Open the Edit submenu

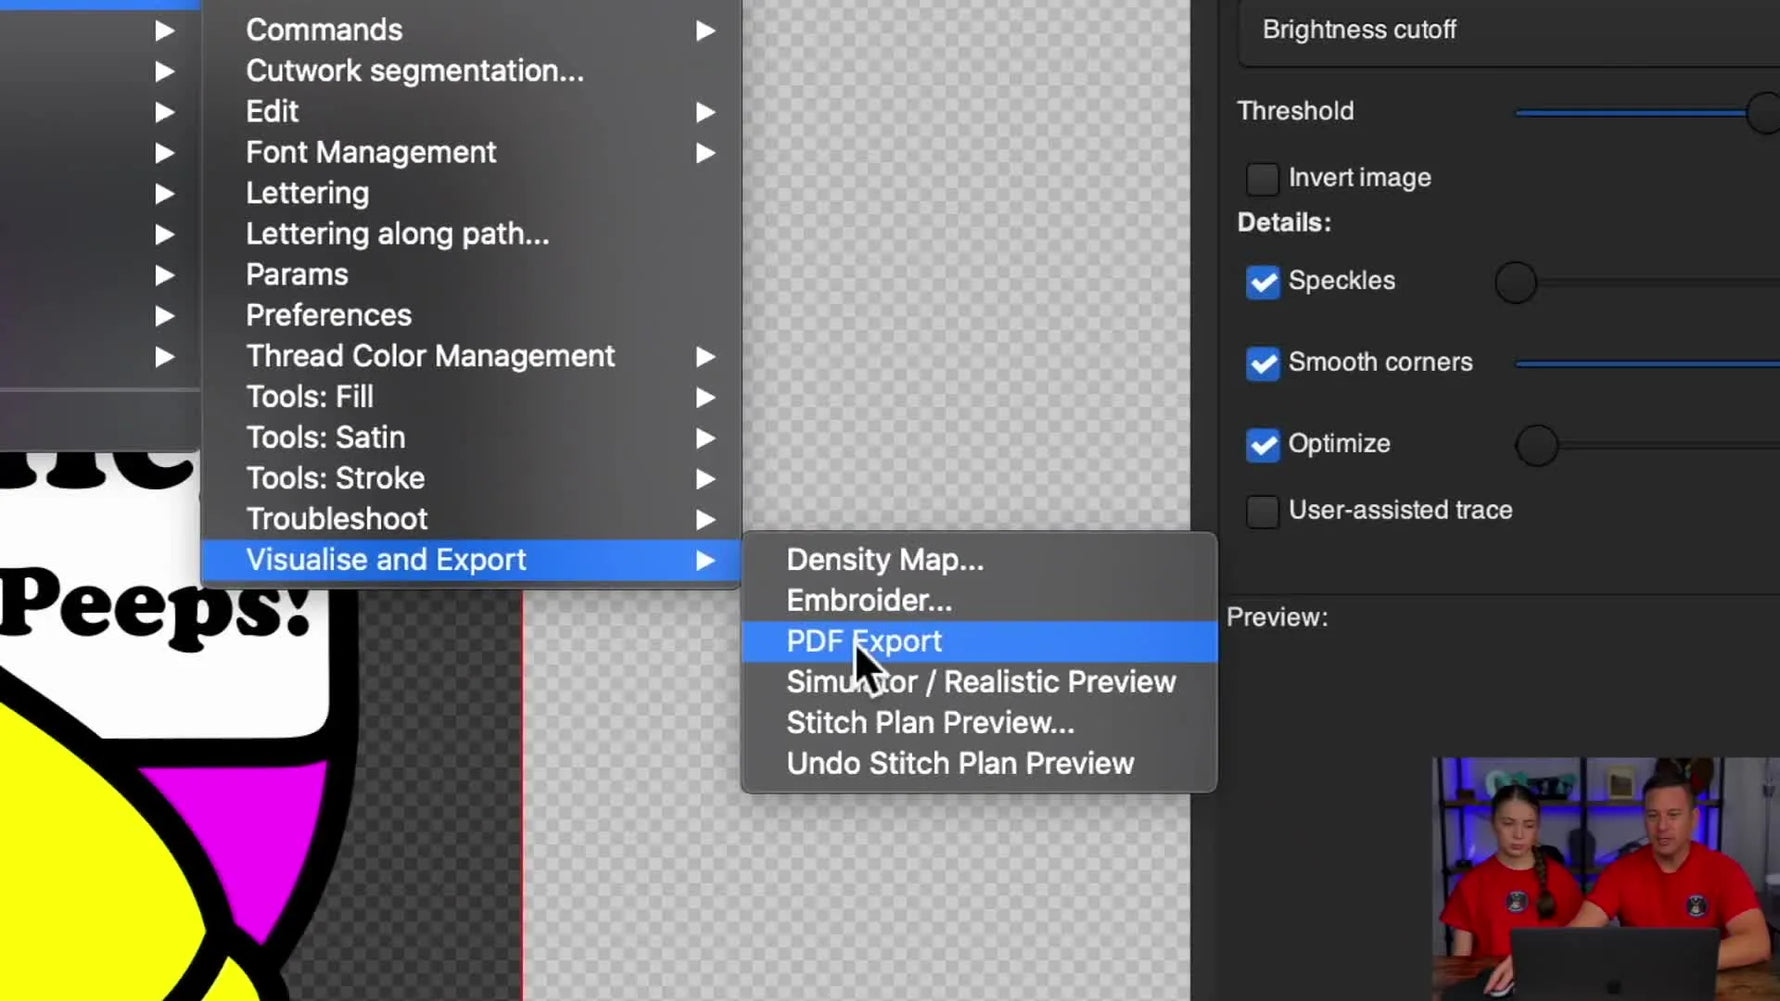tap(470, 111)
